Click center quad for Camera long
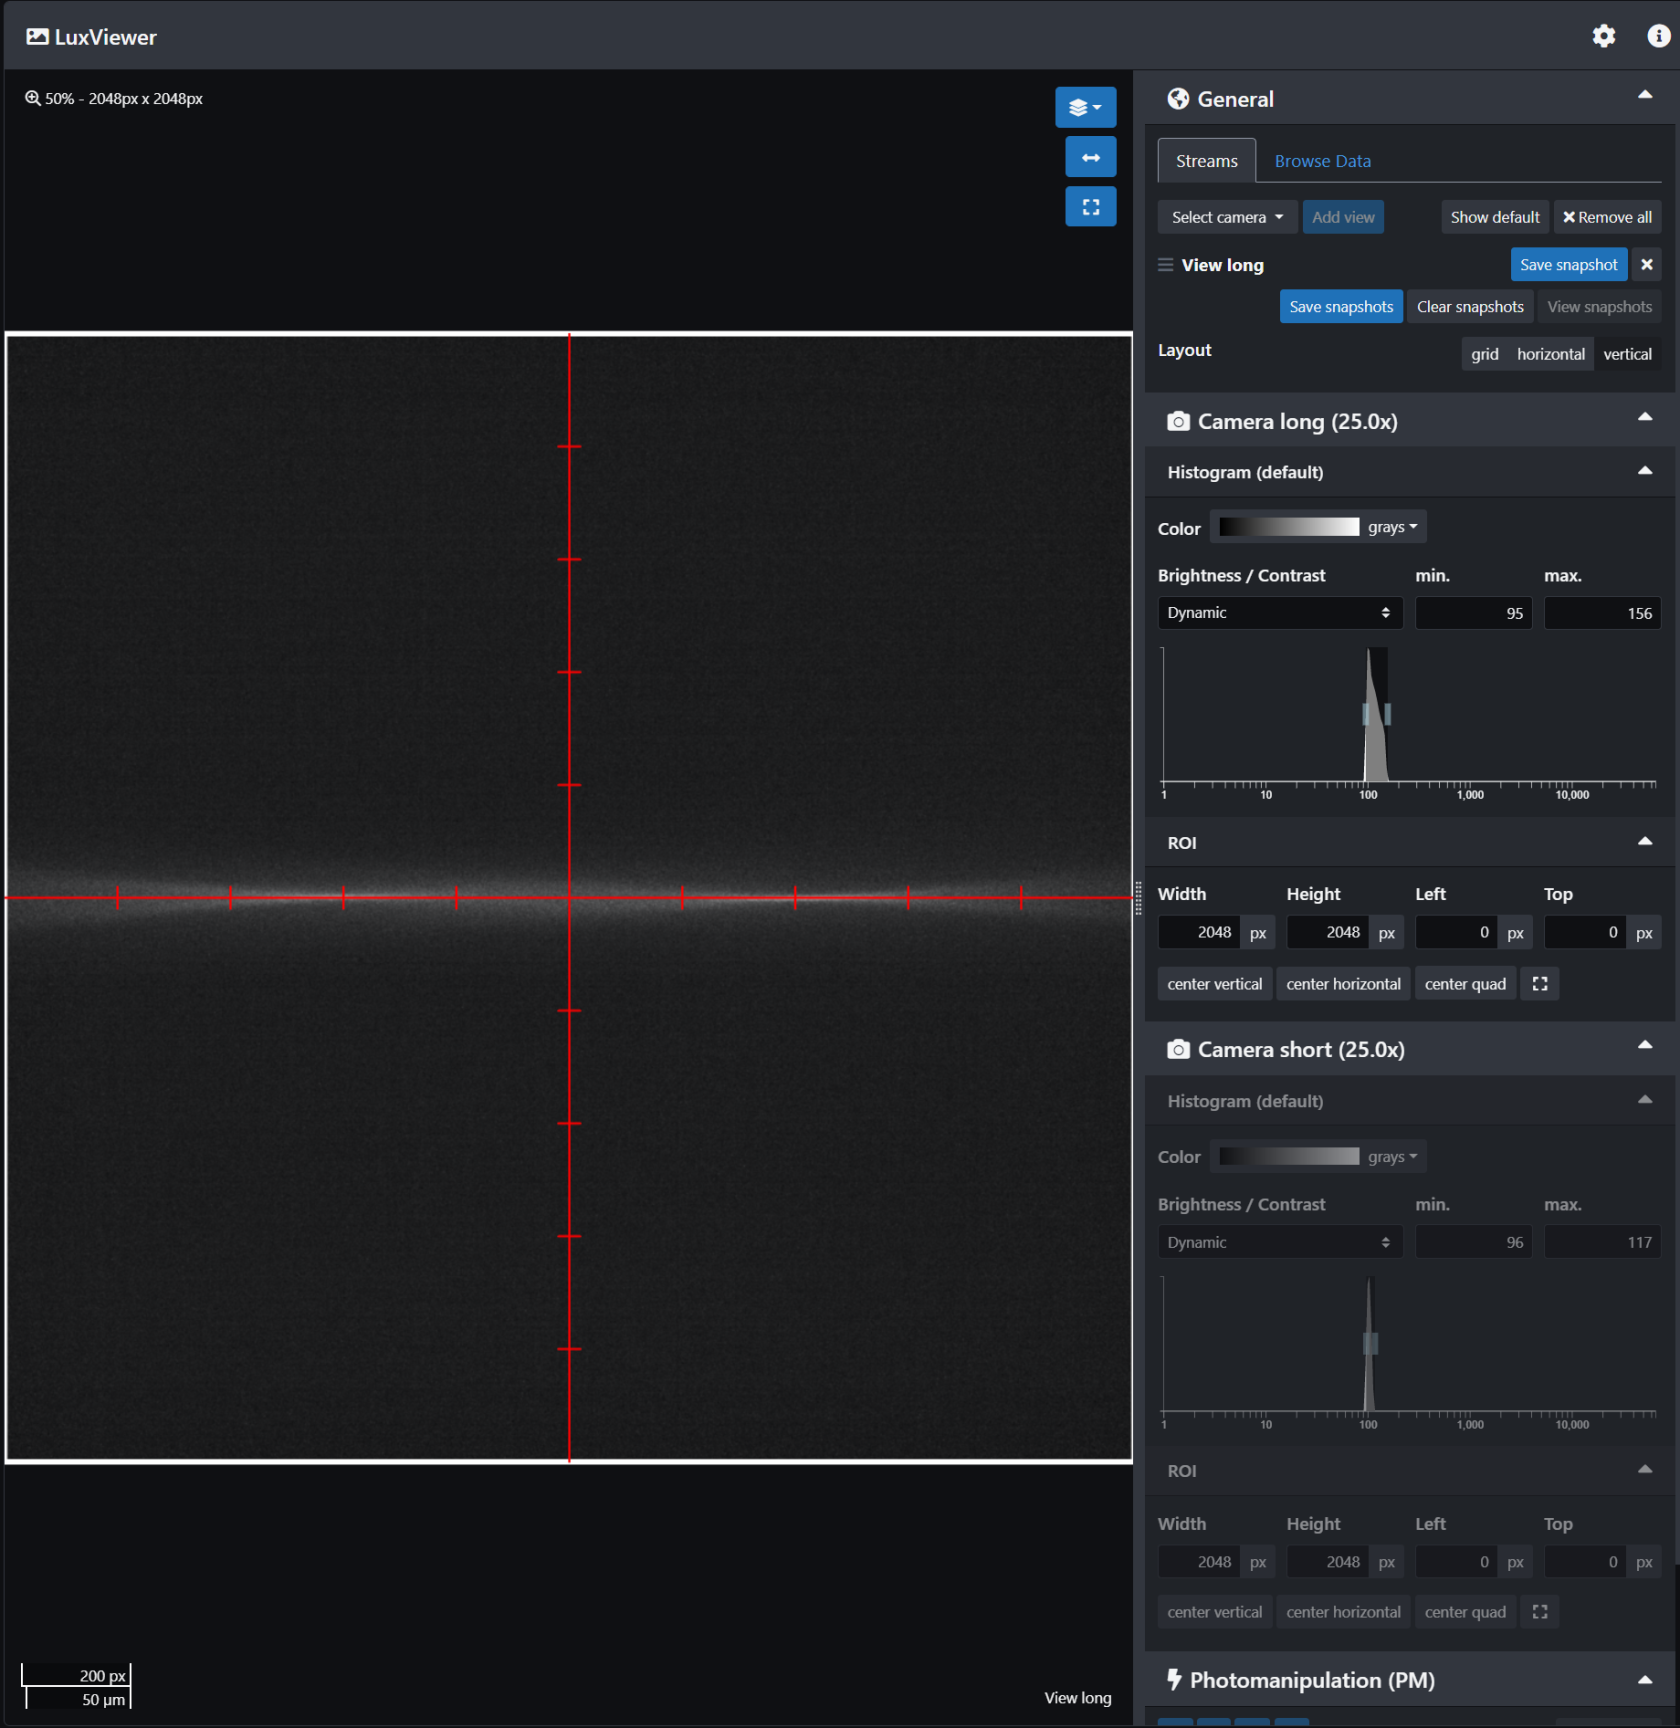This screenshot has height=1728, width=1680. (1465, 984)
